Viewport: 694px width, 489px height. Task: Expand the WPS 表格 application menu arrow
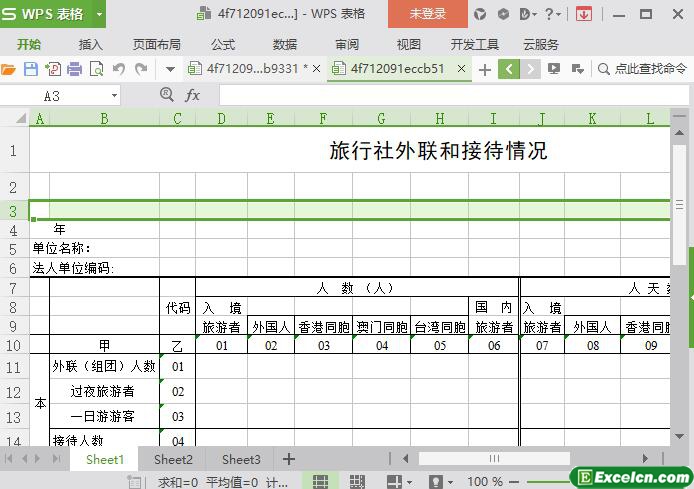pos(99,14)
